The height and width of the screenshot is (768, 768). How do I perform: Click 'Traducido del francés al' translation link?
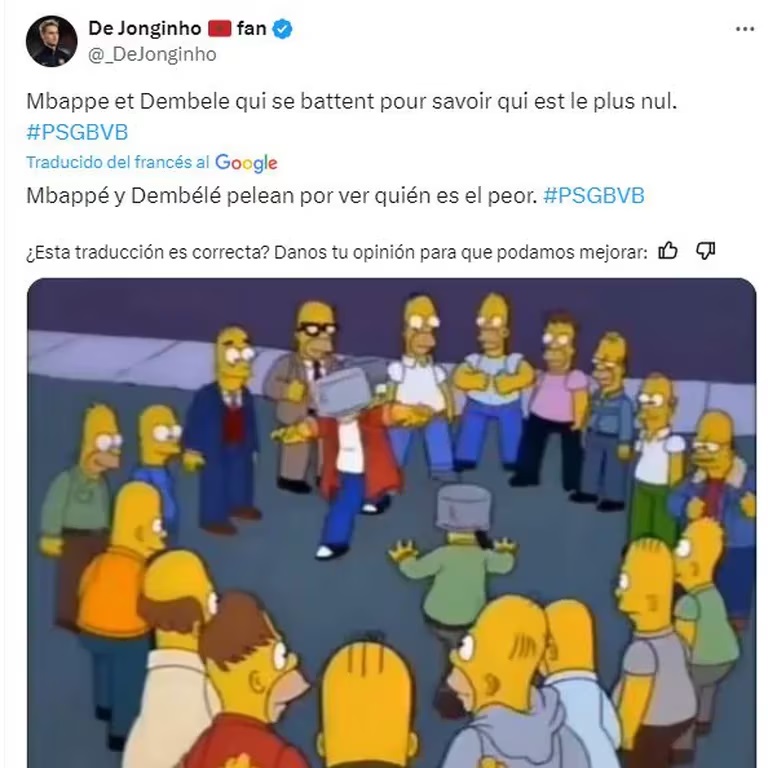(118, 162)
